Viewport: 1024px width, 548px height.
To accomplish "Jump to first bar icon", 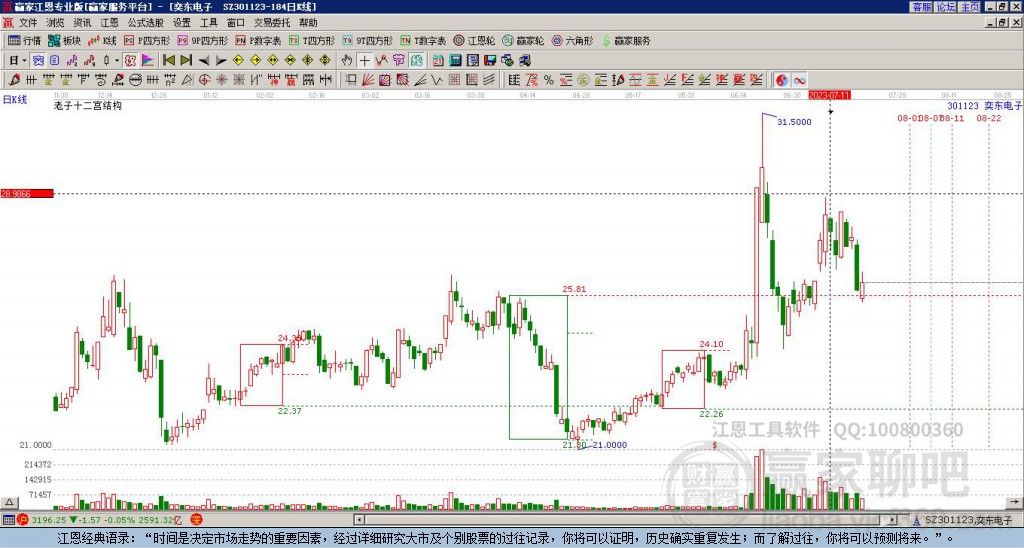I will point(168,60).
